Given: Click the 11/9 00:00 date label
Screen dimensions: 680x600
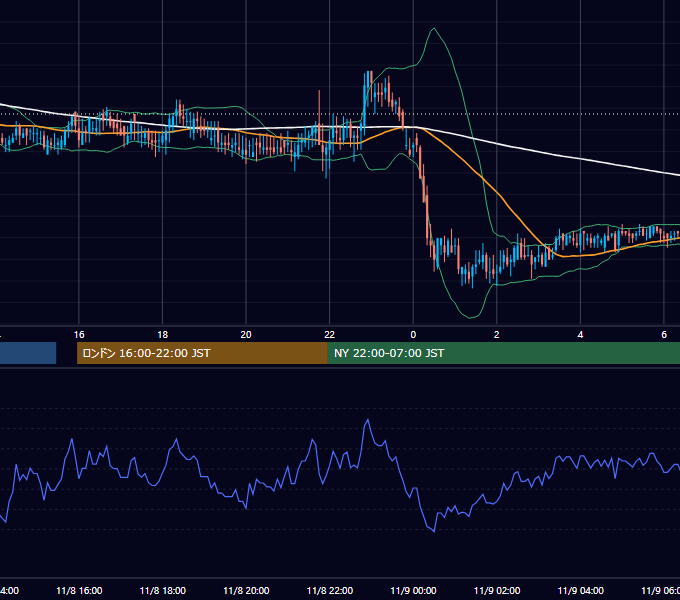Looking at the screenshot, I should (x=413, y=590).
